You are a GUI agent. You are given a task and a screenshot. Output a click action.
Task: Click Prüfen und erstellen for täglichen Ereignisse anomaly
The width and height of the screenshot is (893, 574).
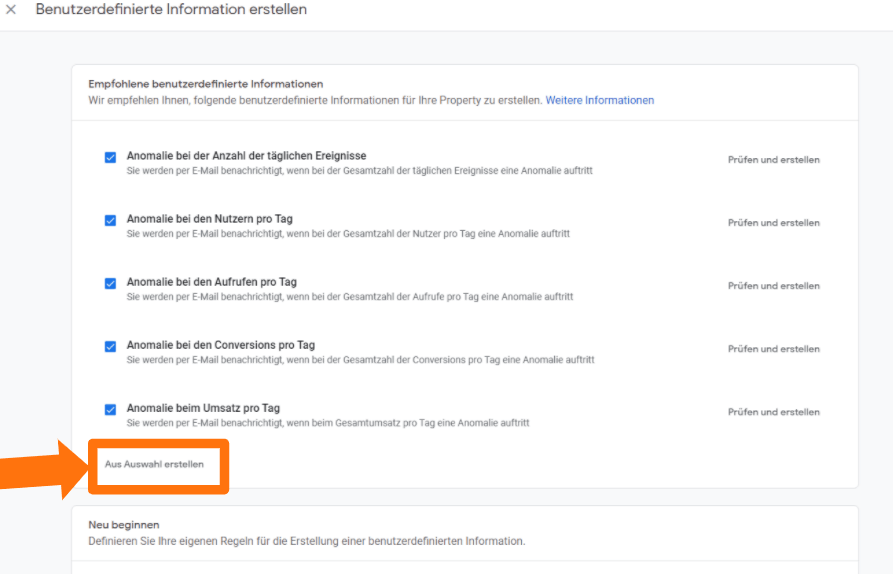click(x=773, y=160)
